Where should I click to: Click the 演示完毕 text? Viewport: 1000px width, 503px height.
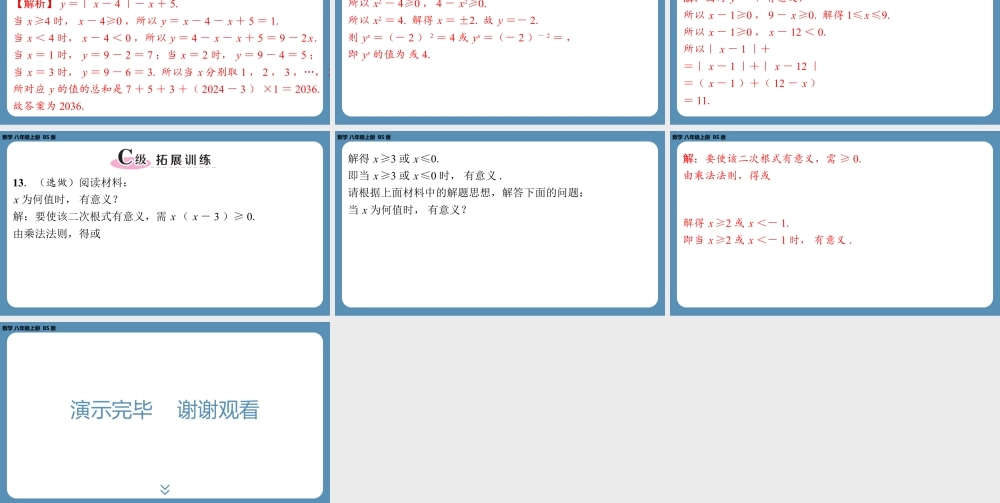[x=111, y=410]
